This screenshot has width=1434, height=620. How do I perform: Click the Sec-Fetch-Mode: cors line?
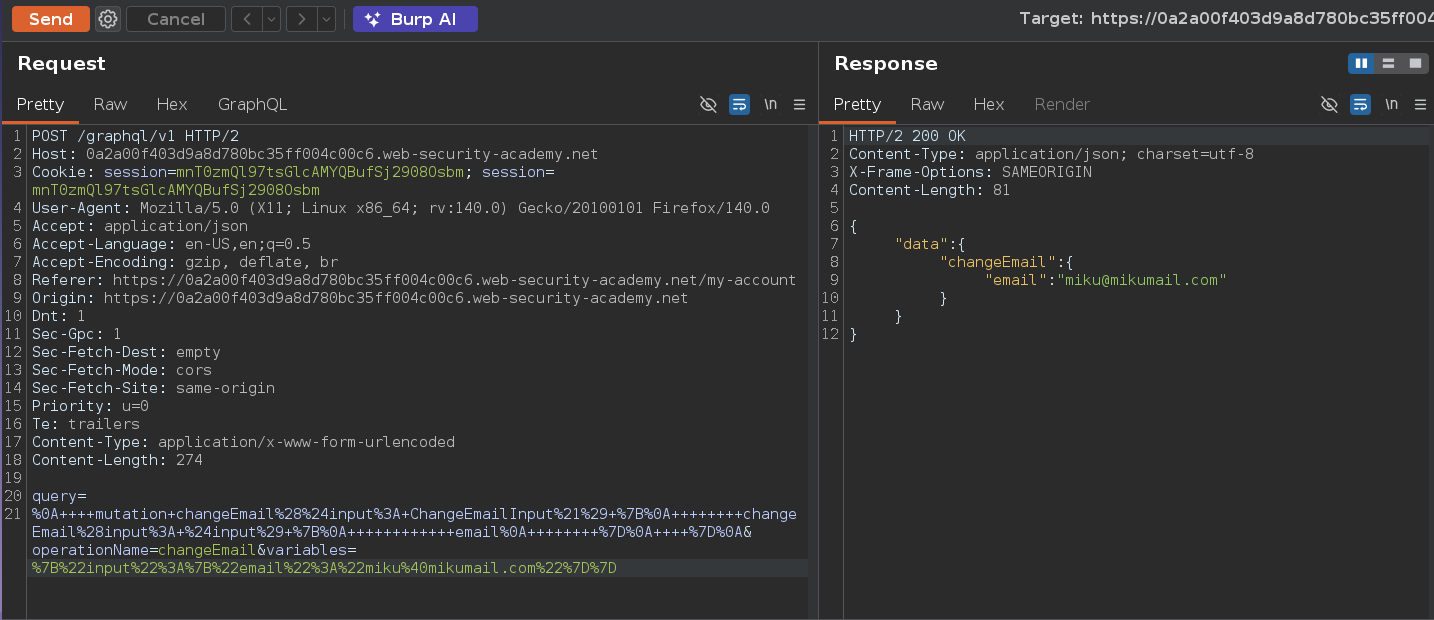click(x=122, y=370)
